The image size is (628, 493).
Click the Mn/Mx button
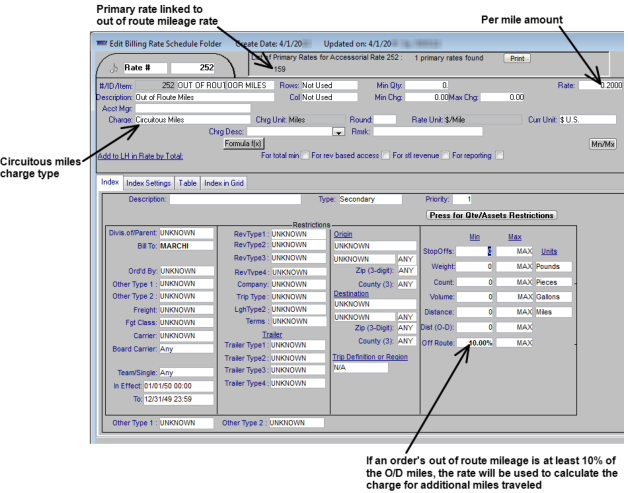(603, 144)
